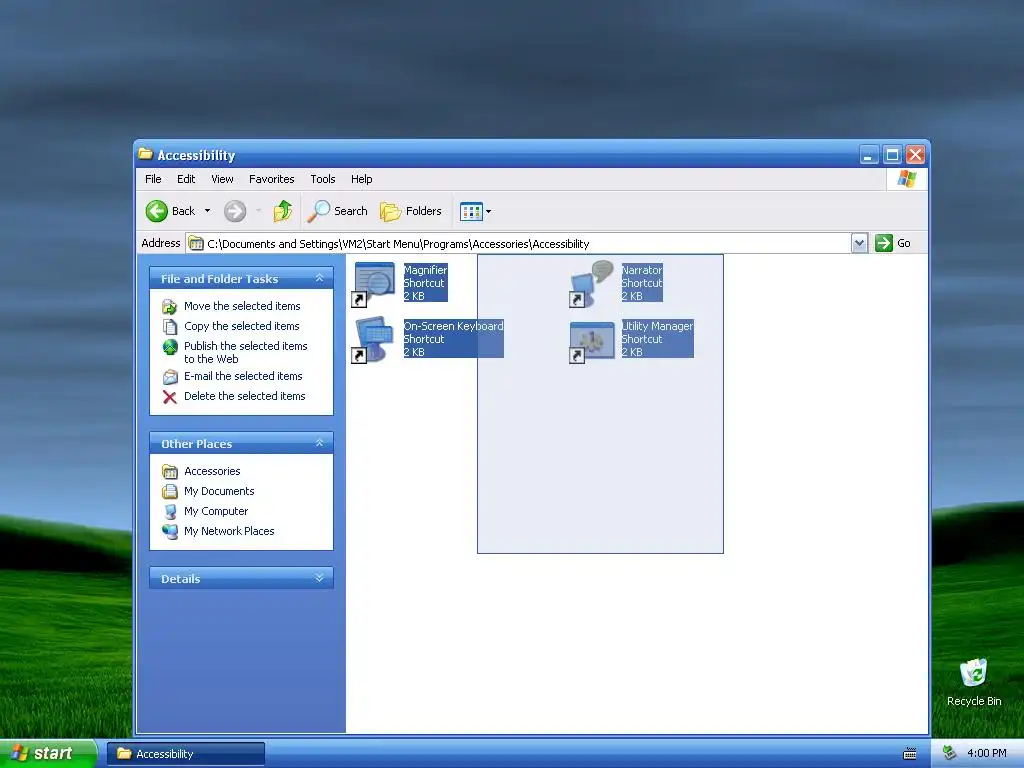Click Move the selected items link
Screen dimensions: 1024x768
pyautogui.click(x=242, y=306)
